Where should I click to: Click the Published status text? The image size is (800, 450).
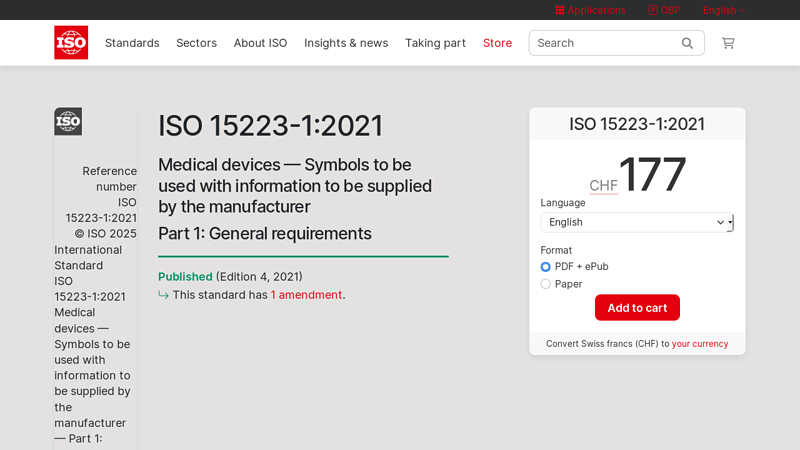(185, 277)
